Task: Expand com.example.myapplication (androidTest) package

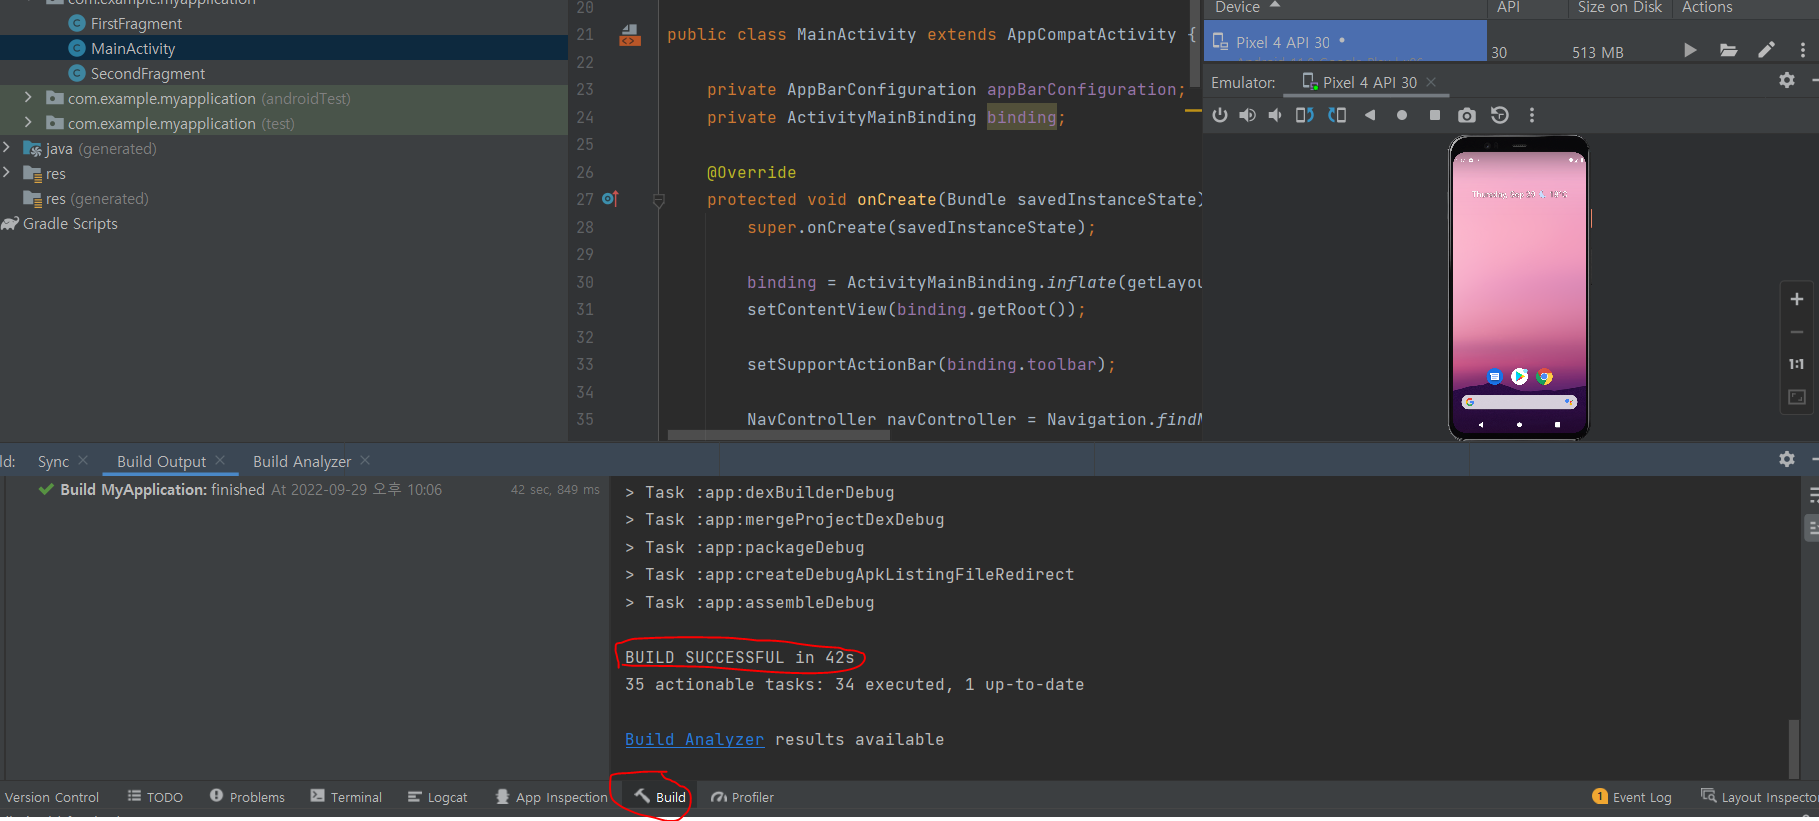Action: point(28,98)
